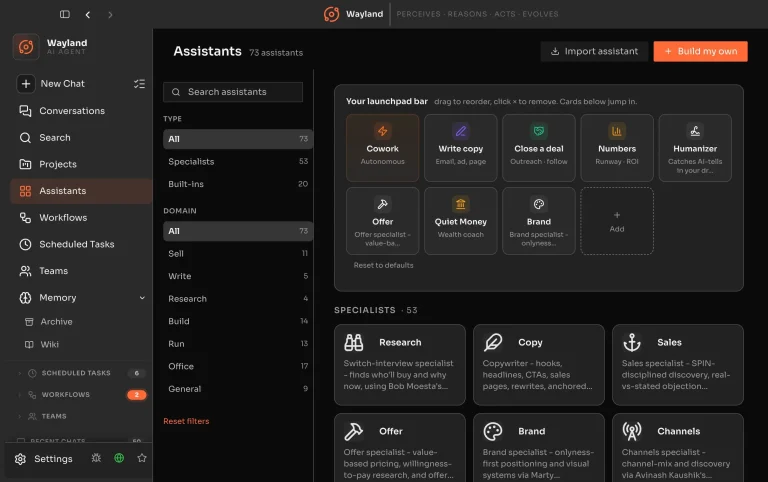Image resolution: width=768 pixels, height=482 pixels.
Task: Click the orange Workflows count badge
Action: click(137, 395)
